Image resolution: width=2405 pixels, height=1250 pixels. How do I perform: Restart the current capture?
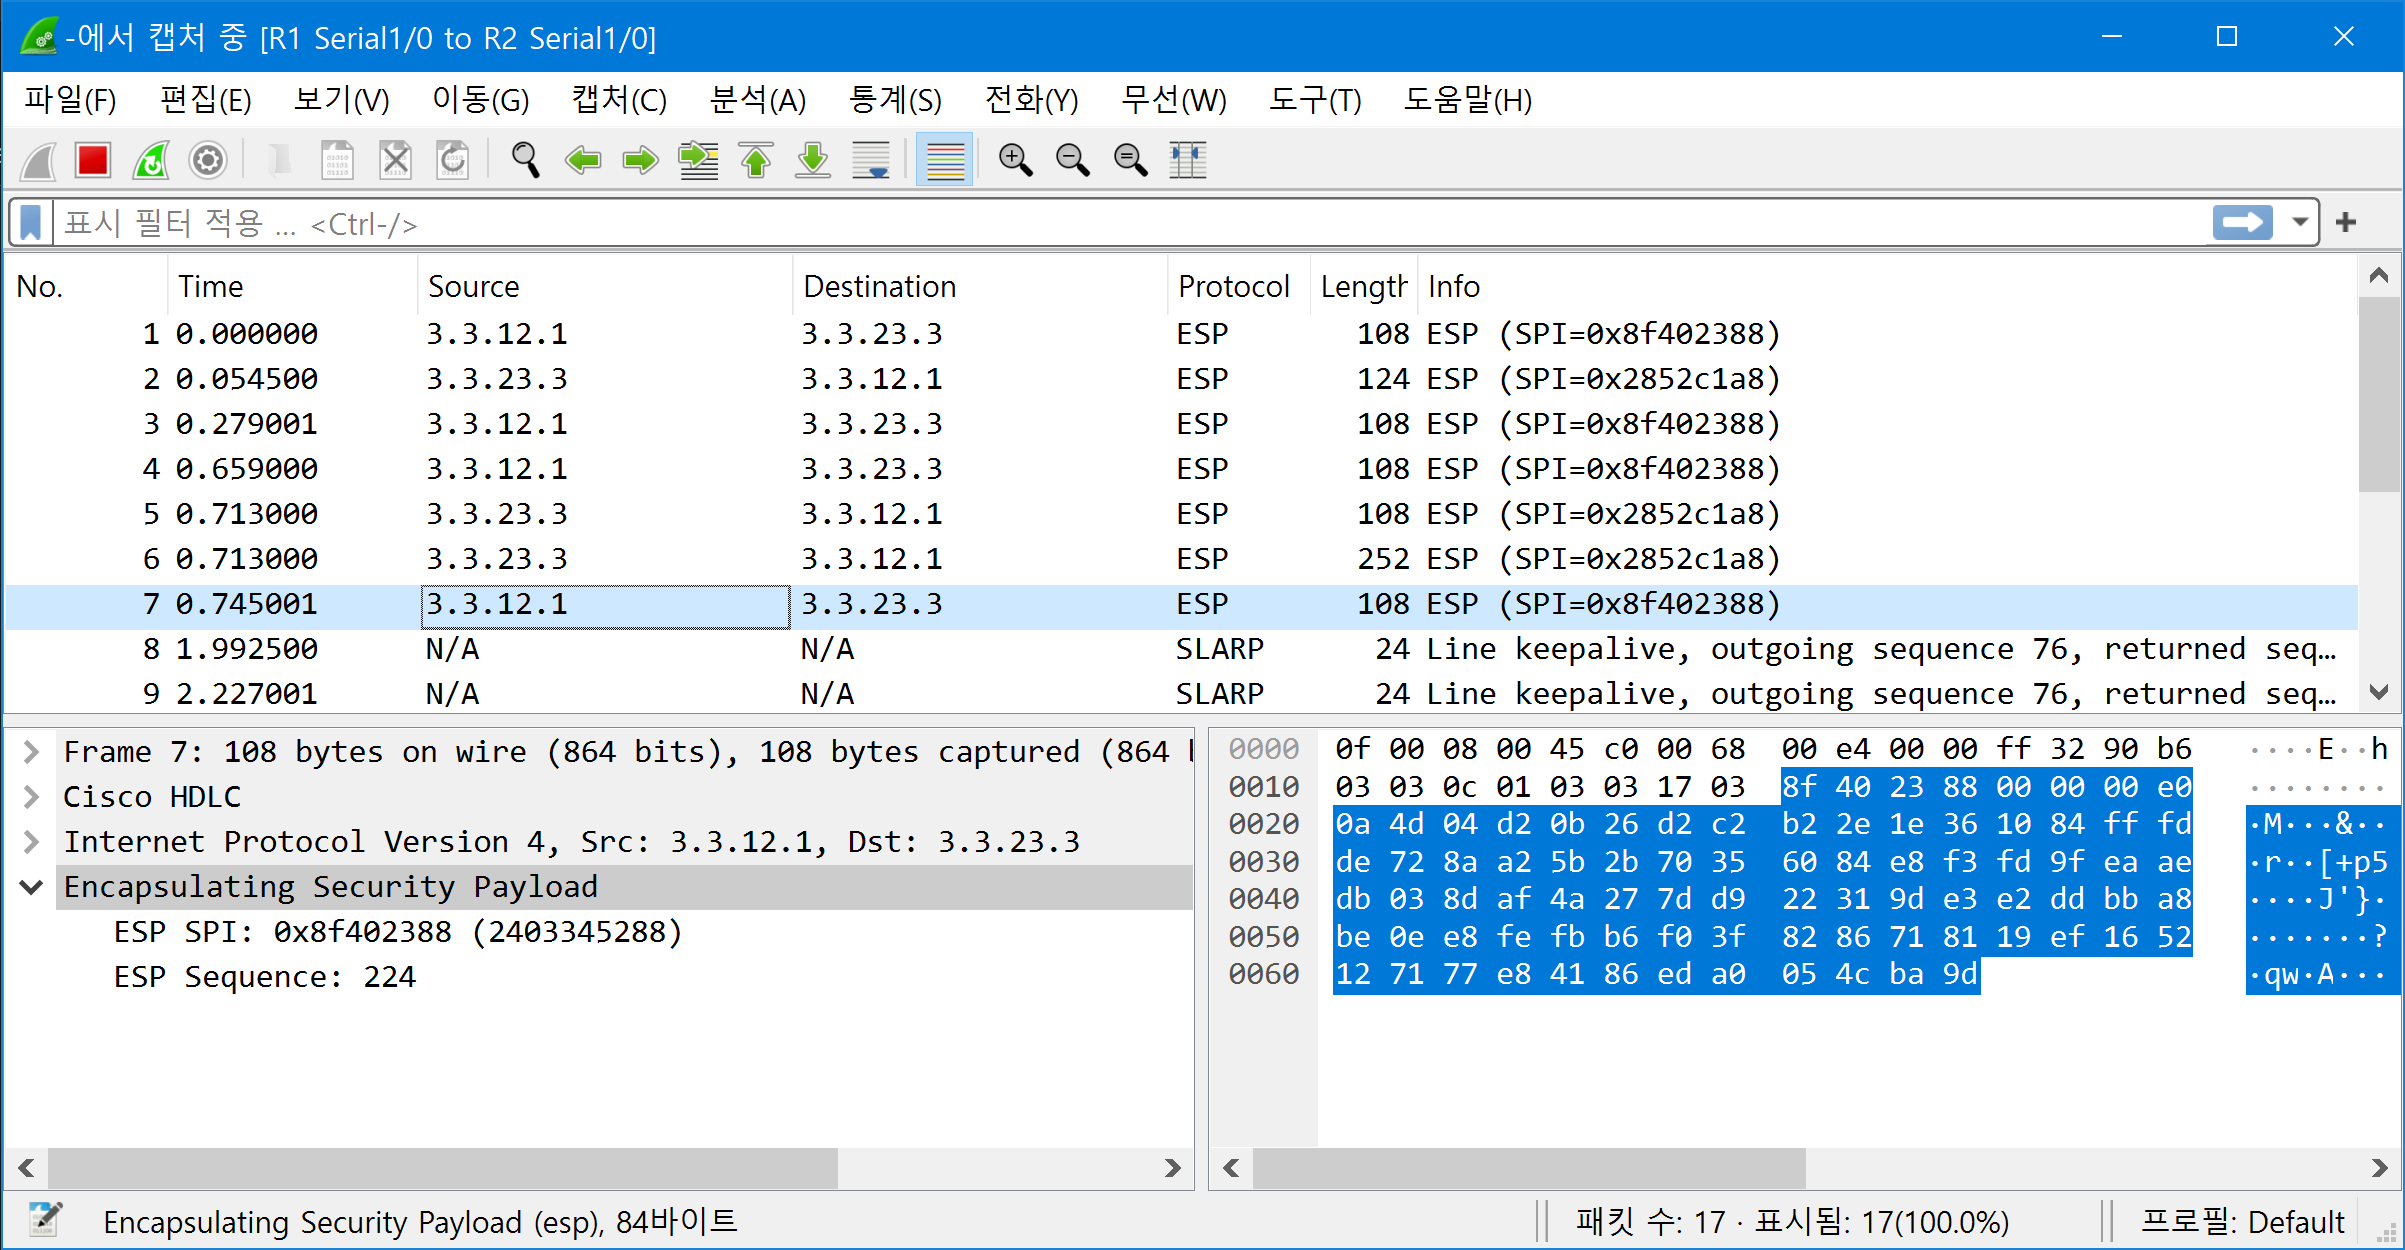[x=151, y=160]
